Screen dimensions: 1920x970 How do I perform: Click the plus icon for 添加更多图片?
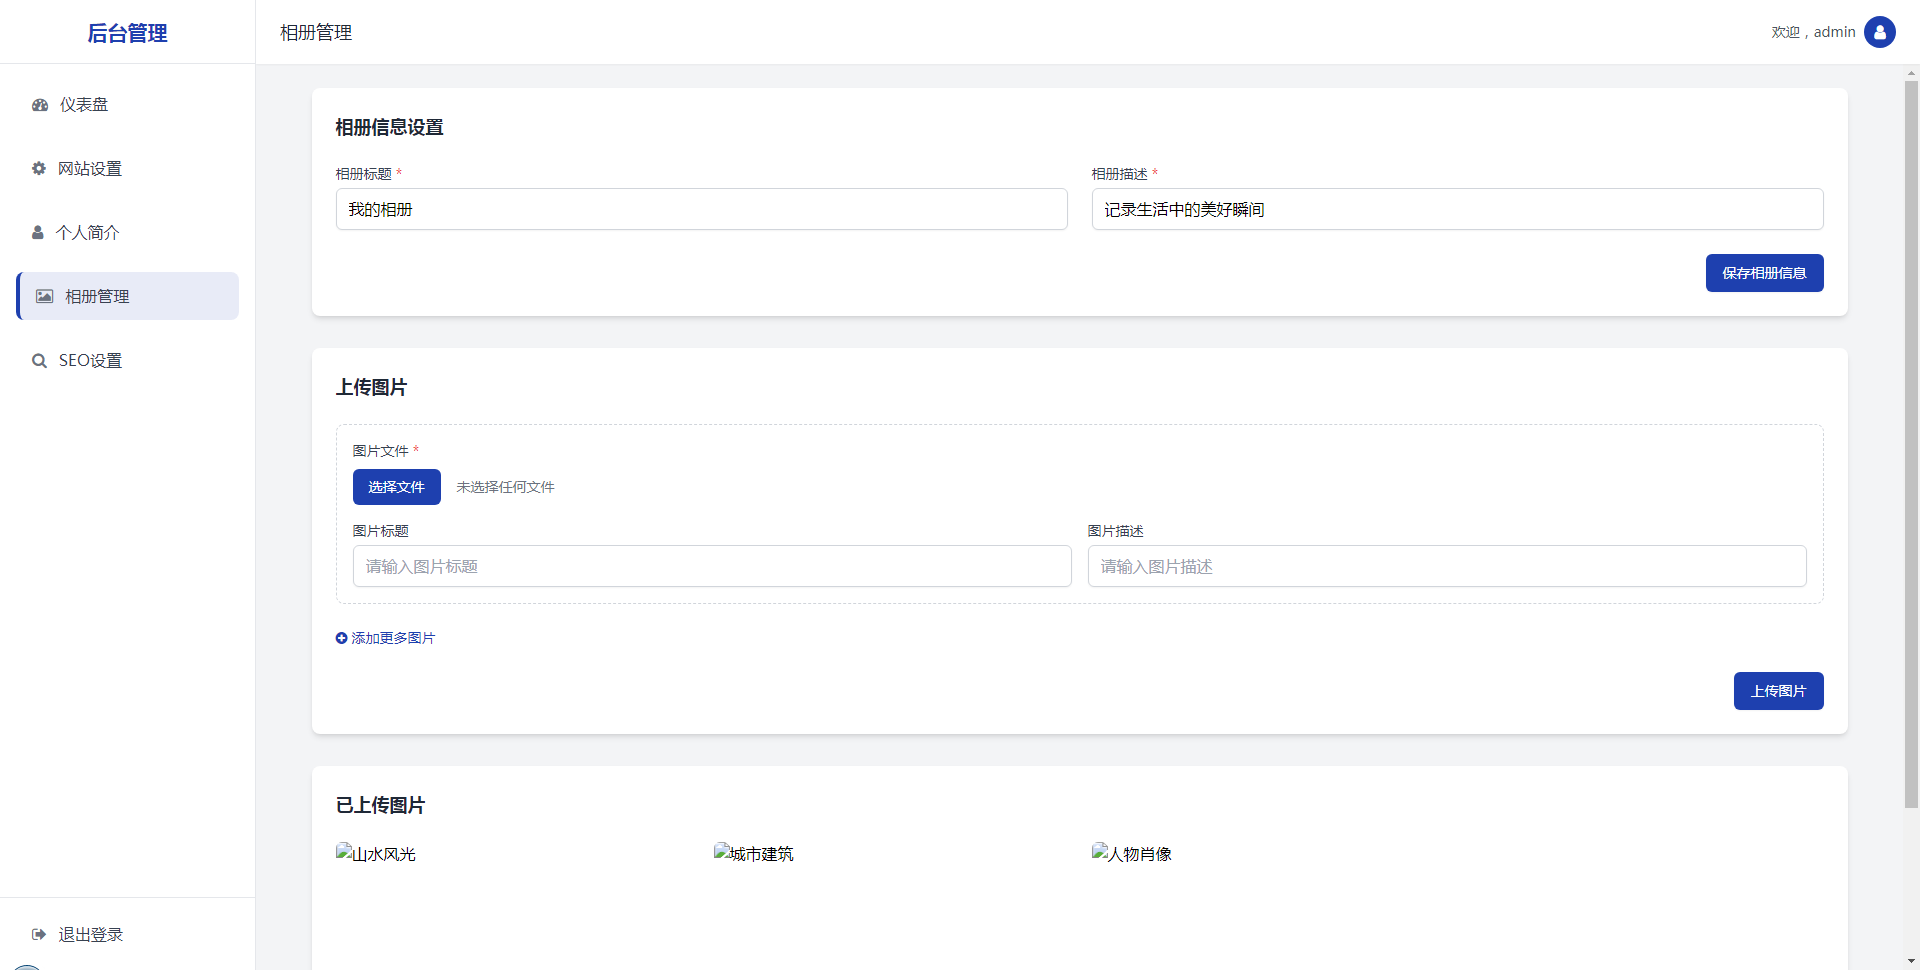click(341, 638)
